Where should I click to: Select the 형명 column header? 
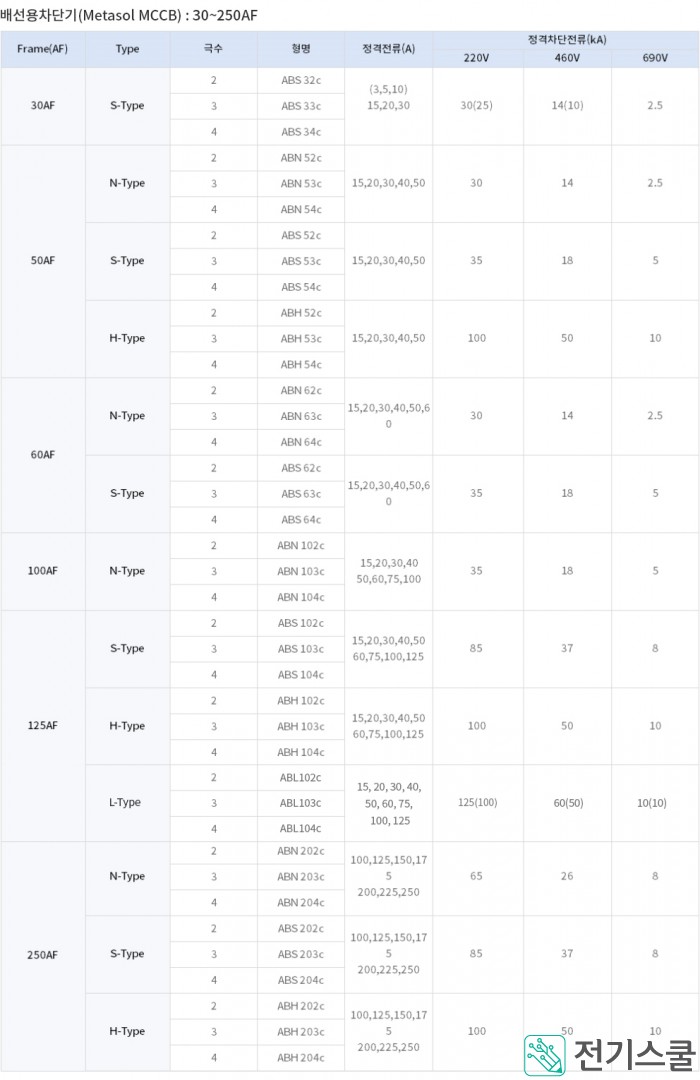(x=301, y=49)
